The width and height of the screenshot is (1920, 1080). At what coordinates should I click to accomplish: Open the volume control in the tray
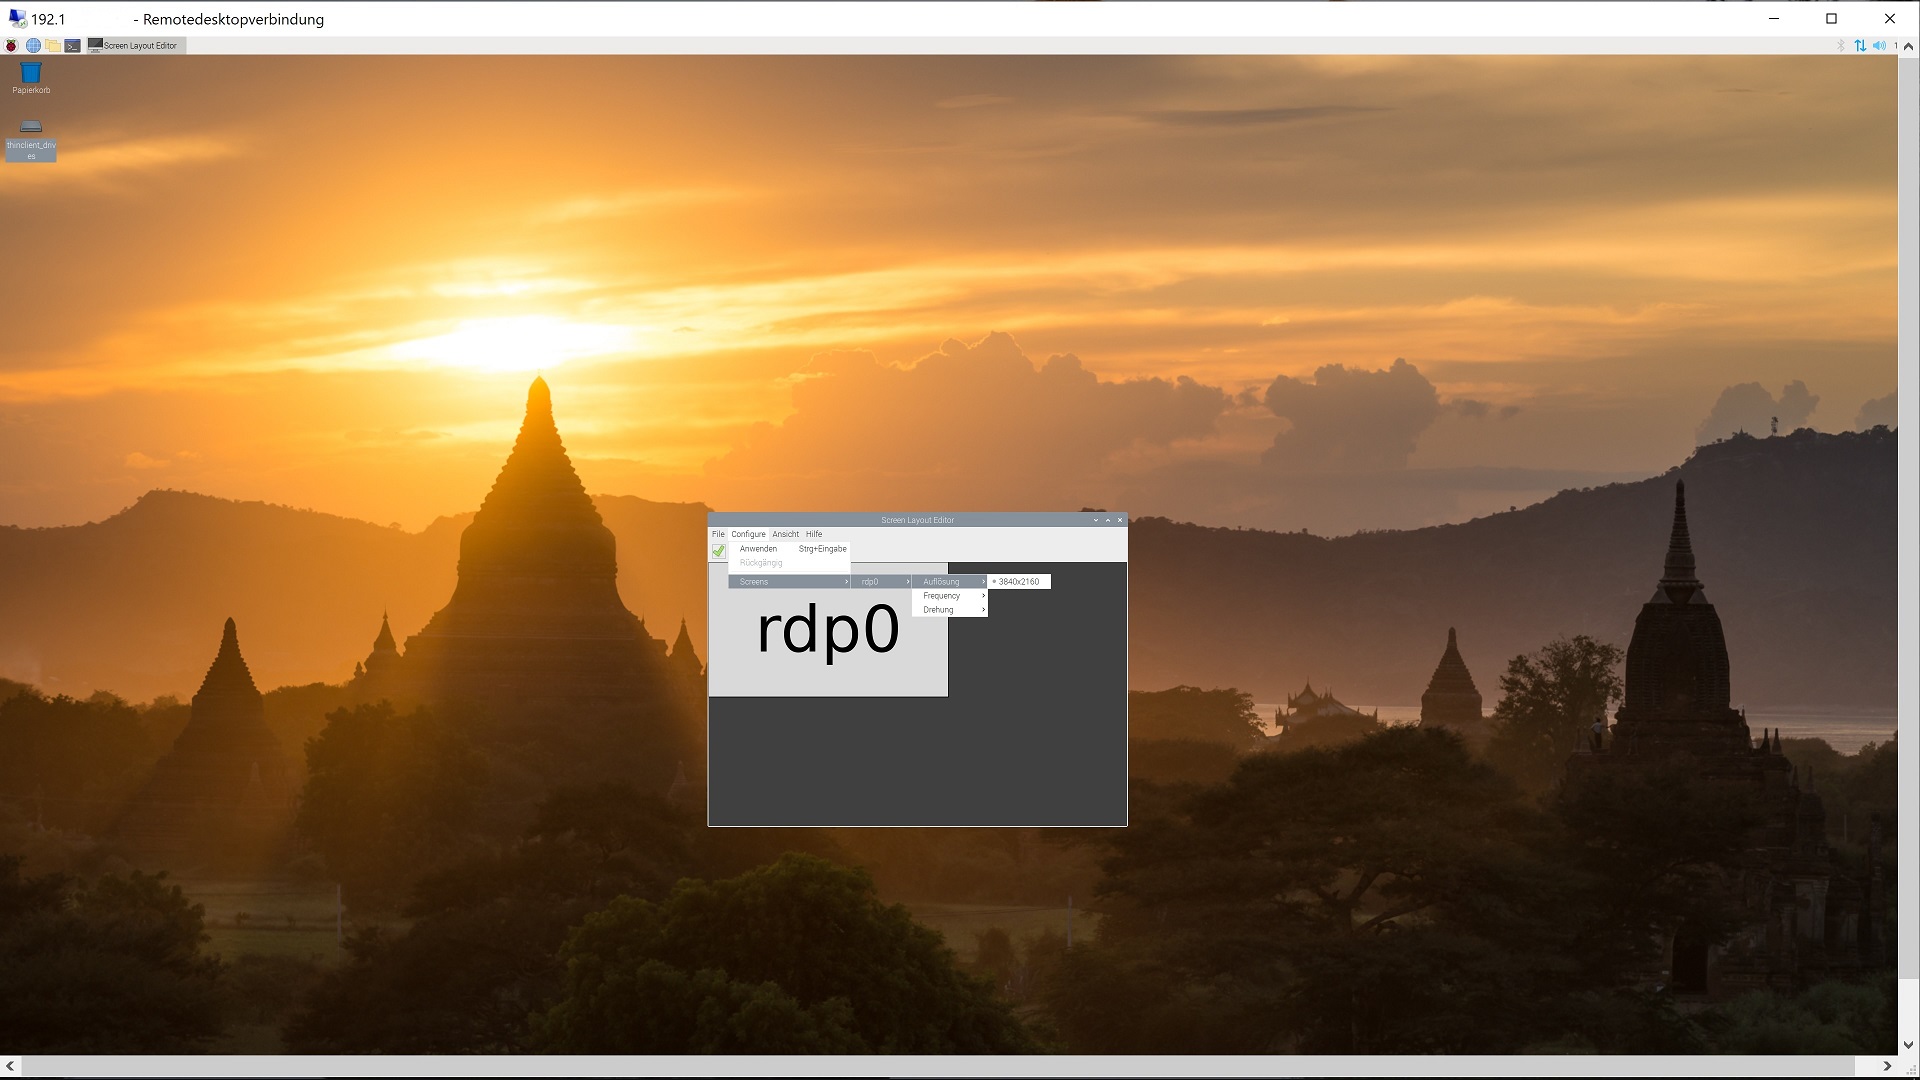point(1881,45)
